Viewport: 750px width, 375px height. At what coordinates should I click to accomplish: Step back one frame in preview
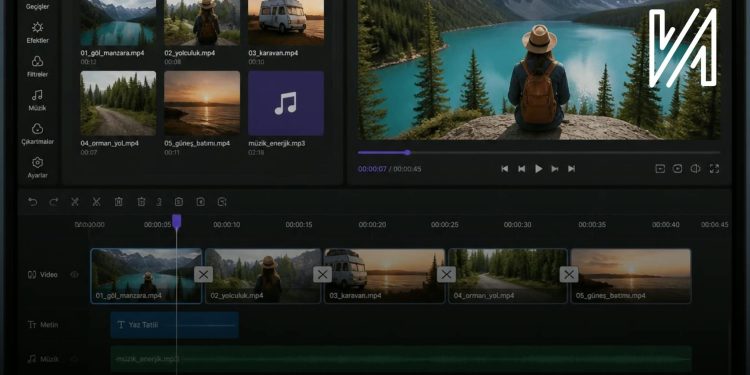coord(521,169)
